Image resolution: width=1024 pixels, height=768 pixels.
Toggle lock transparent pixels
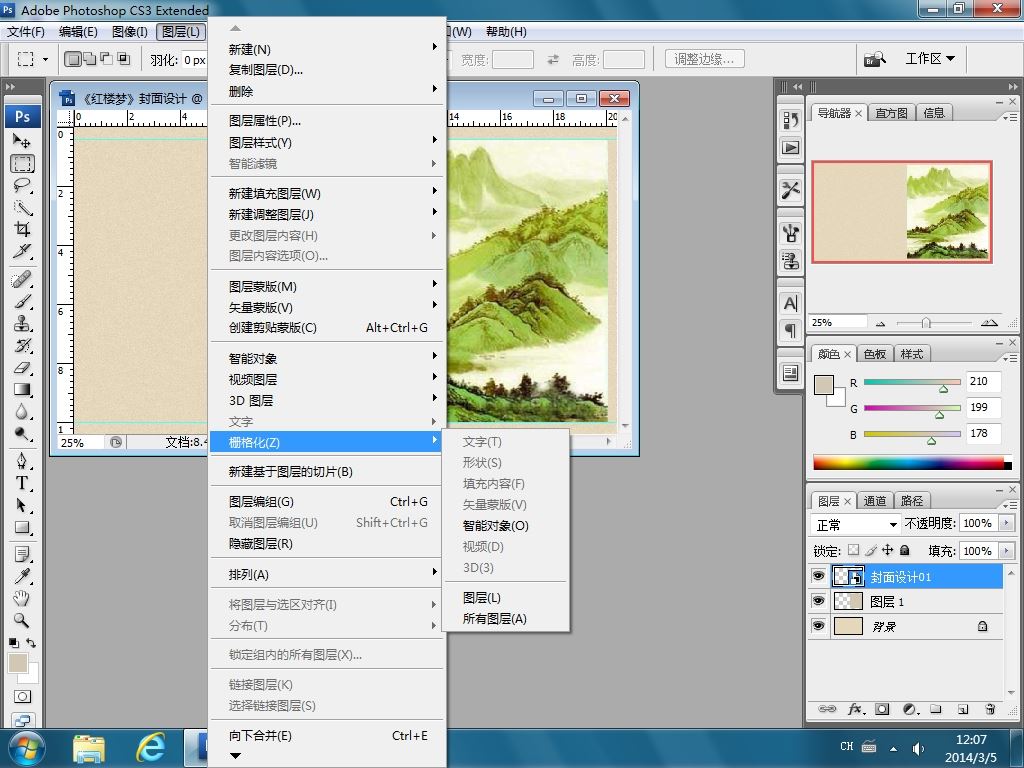point(854,551)
